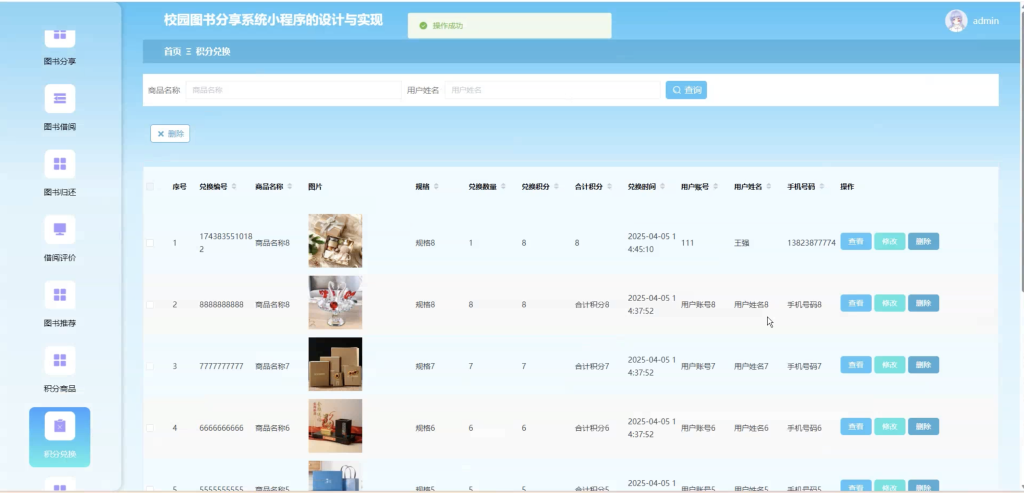The image size is (1024, 493).
Task: Sort by 规格 column arrows
Action: pos(436,187)
